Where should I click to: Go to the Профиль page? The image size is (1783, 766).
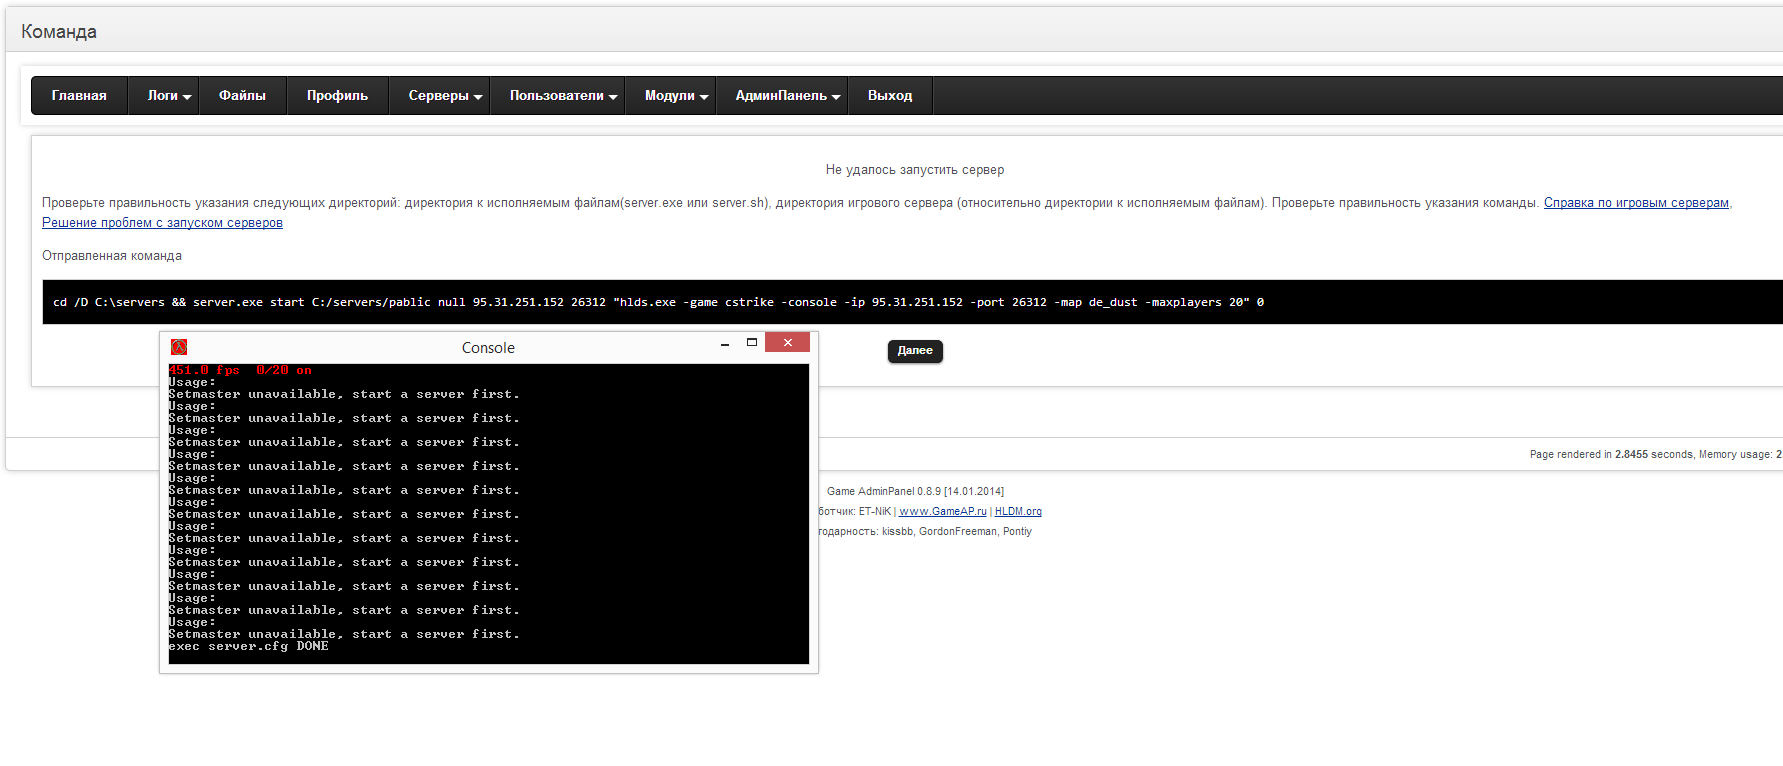tap(337, 96)
